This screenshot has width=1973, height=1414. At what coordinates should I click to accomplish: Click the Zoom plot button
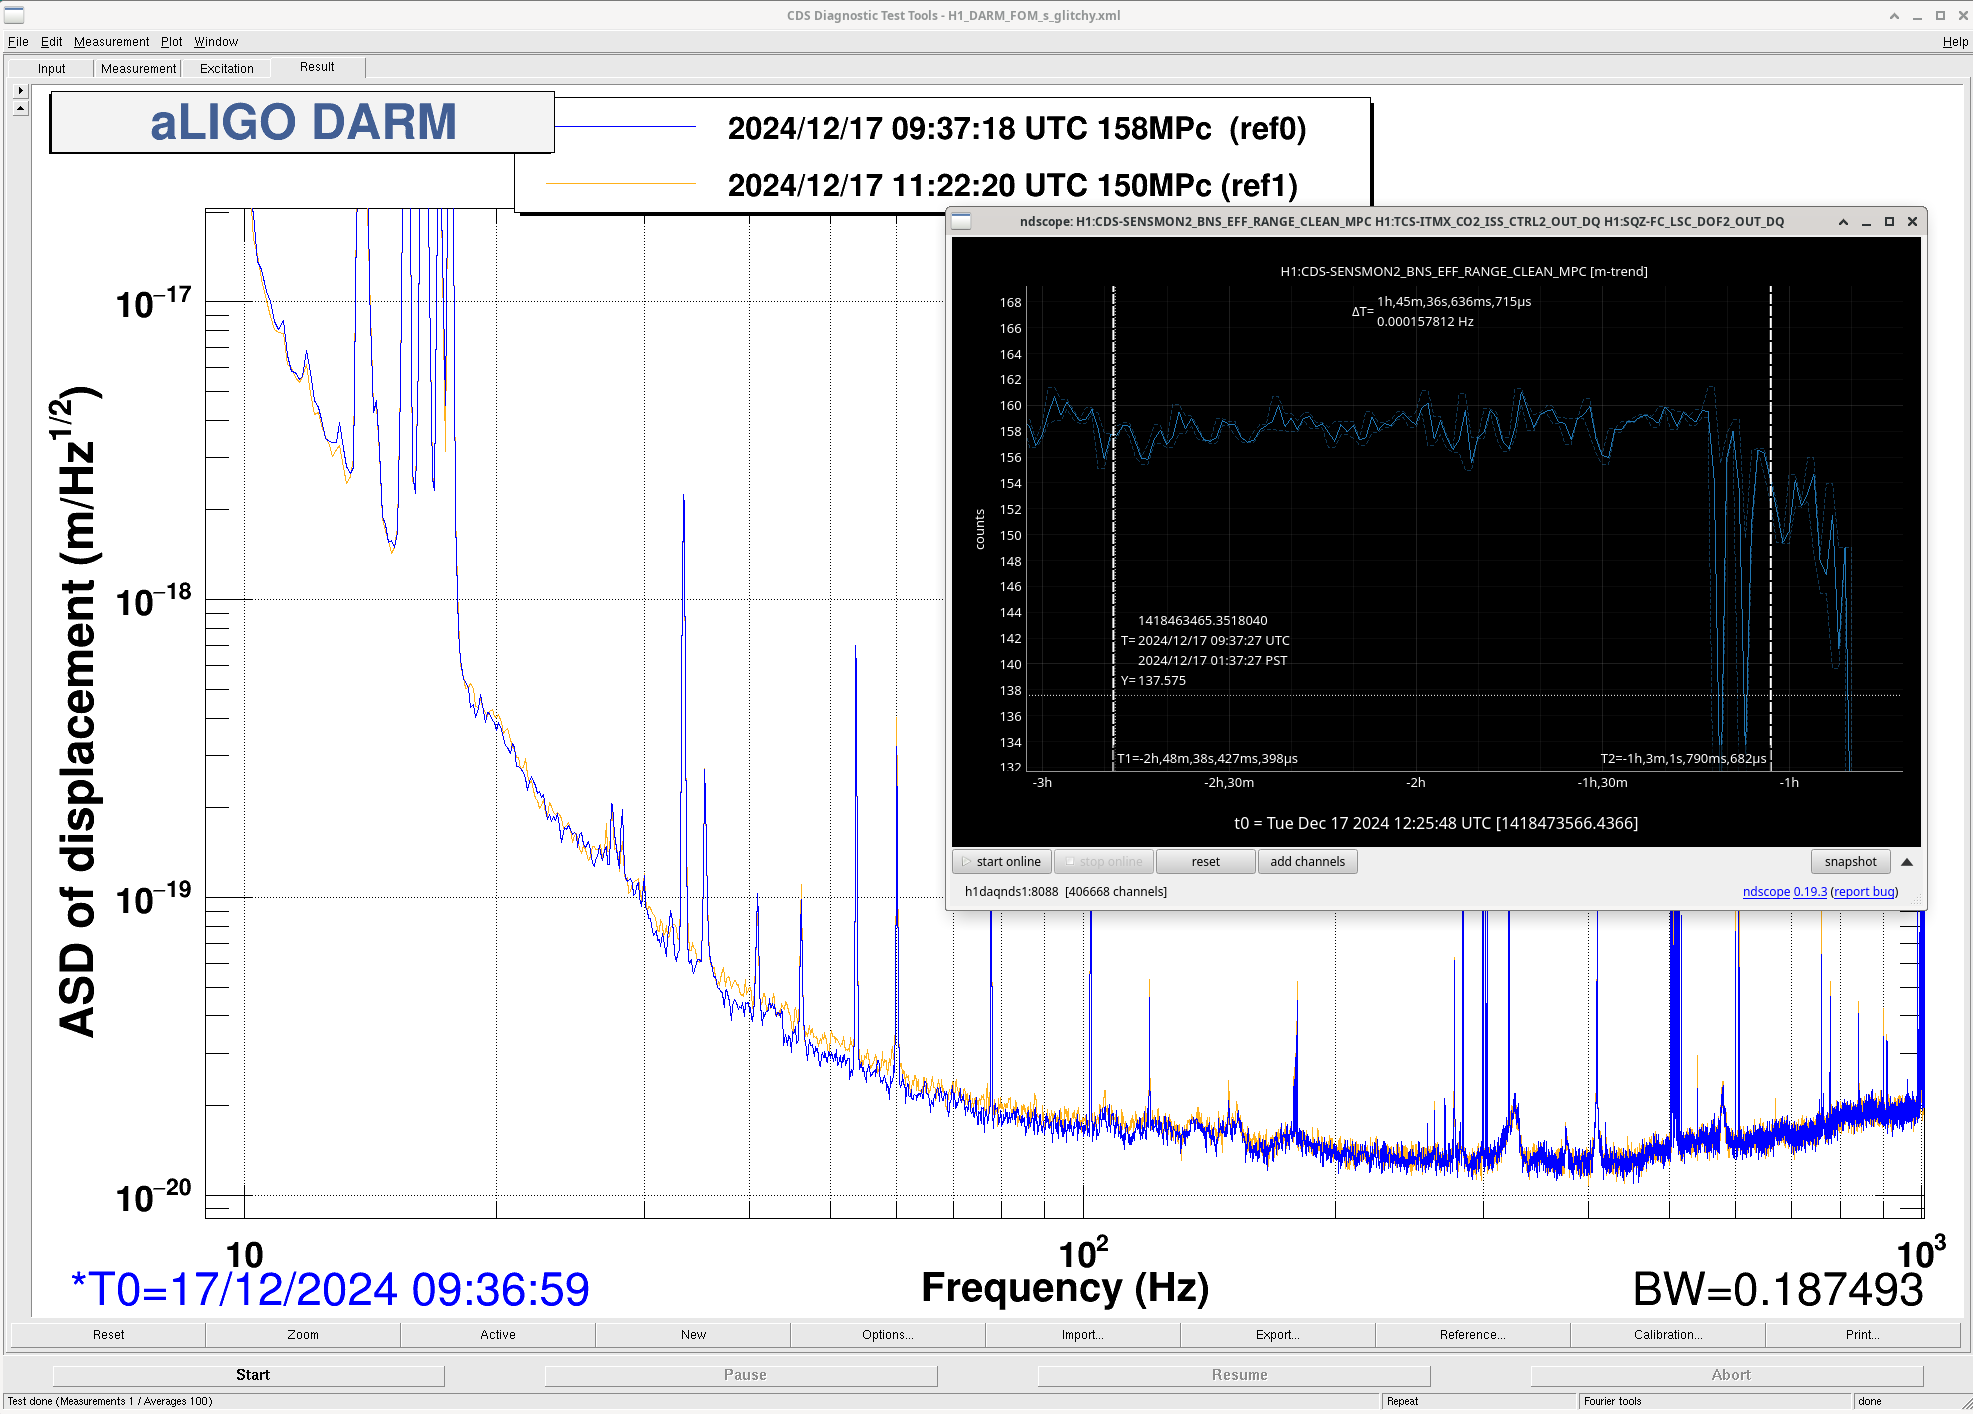pos(303,1335)
